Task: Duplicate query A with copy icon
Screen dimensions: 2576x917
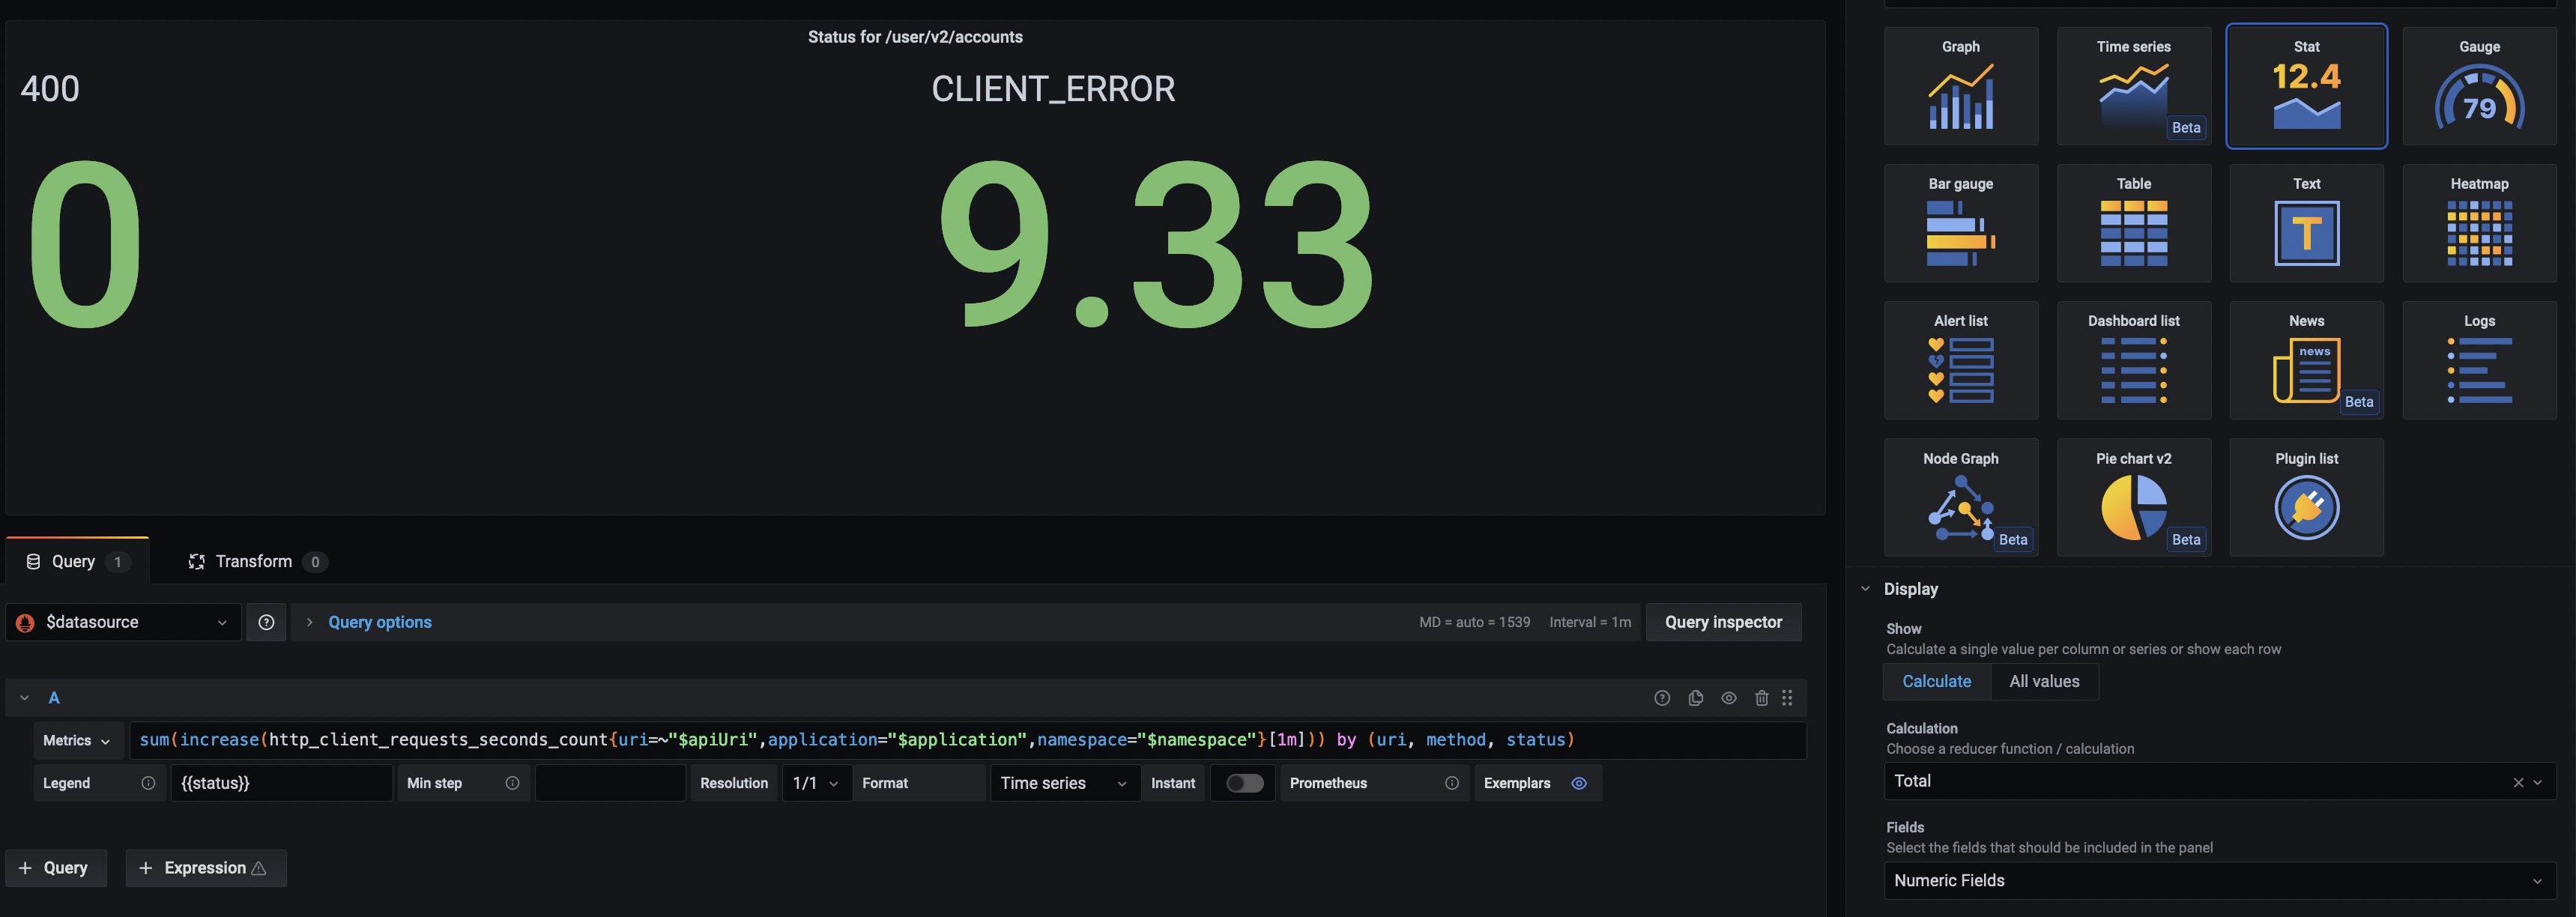Action: 1695,698
